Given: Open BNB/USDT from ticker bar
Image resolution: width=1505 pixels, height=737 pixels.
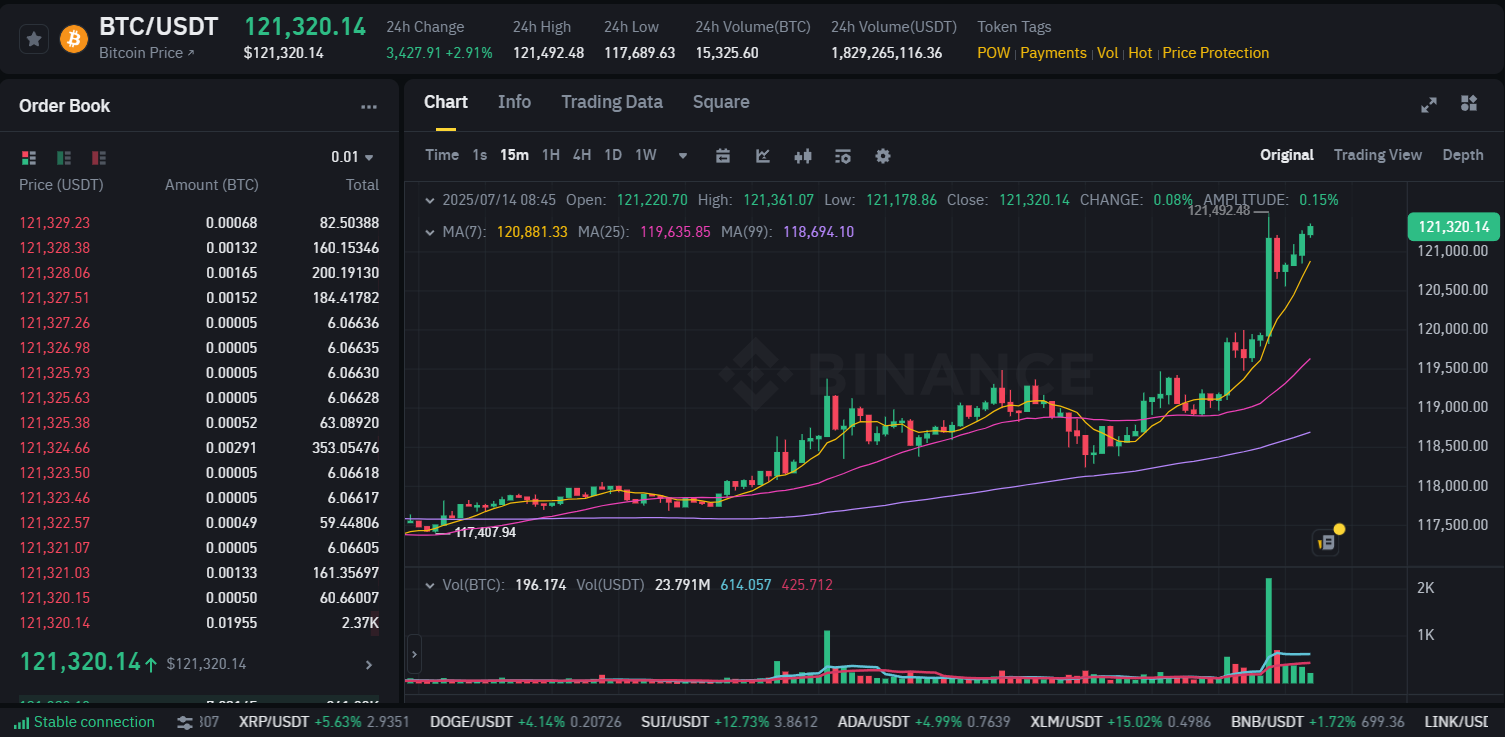Looking at the screenshot, I should [1320, 722].
